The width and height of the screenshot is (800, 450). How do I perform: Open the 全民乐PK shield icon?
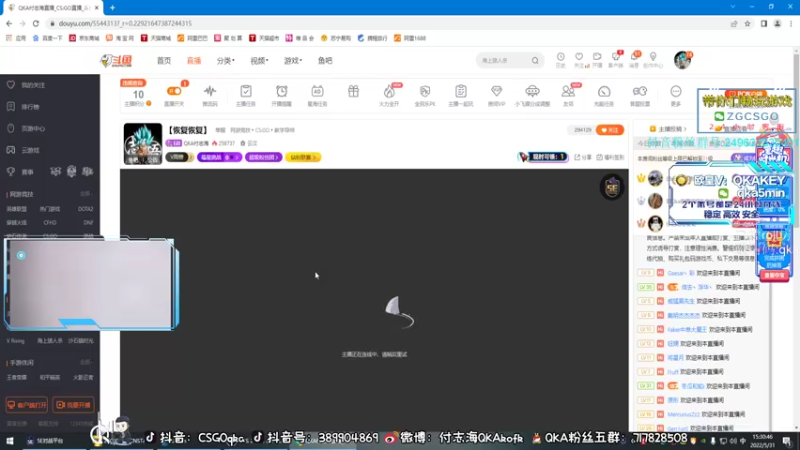tap(425, 91)
